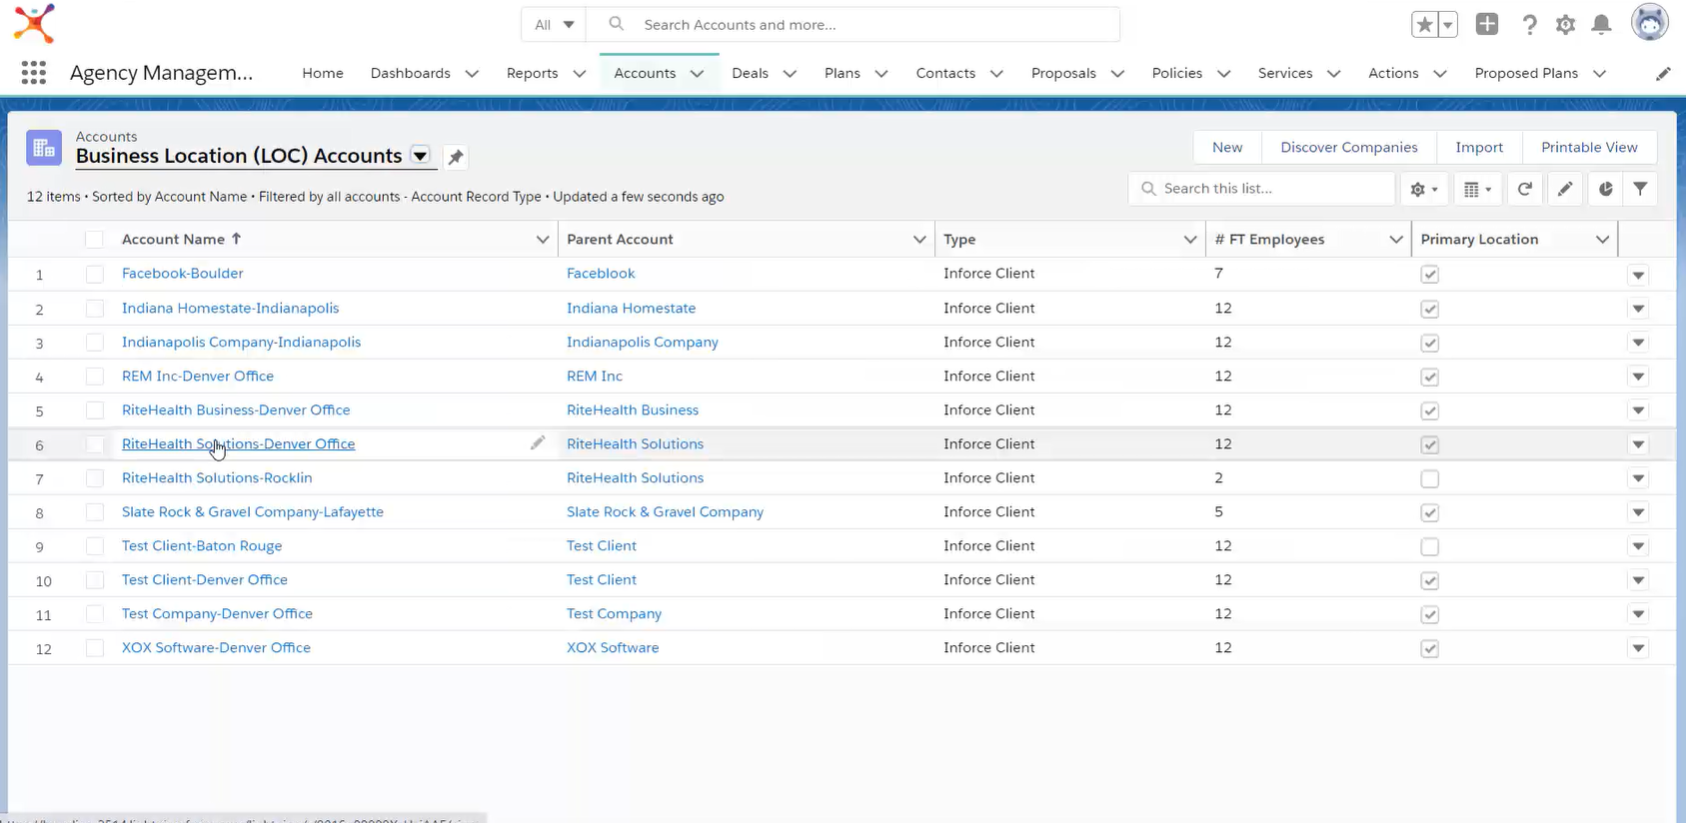
Task: Open row actions for XOX Software-Denver Office
Action: pos(1638,649)
